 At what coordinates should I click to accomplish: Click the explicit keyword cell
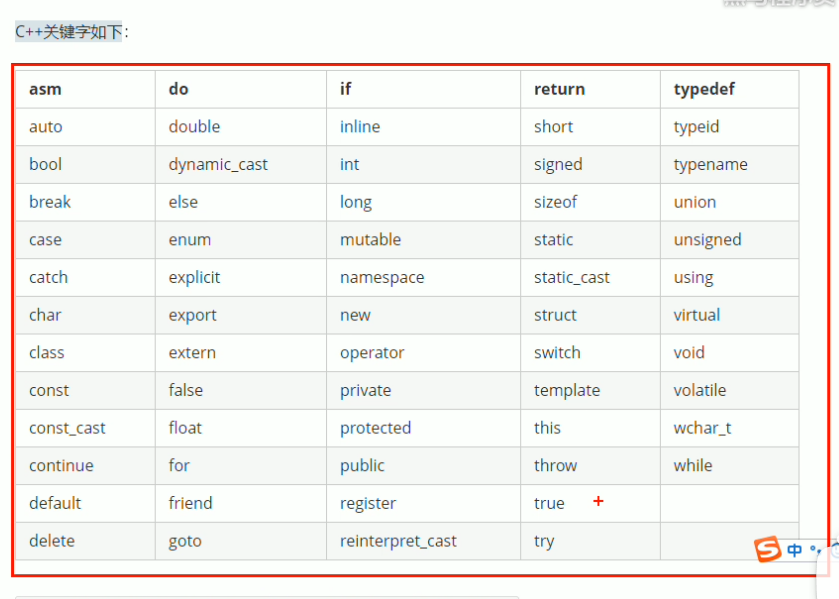241,277
